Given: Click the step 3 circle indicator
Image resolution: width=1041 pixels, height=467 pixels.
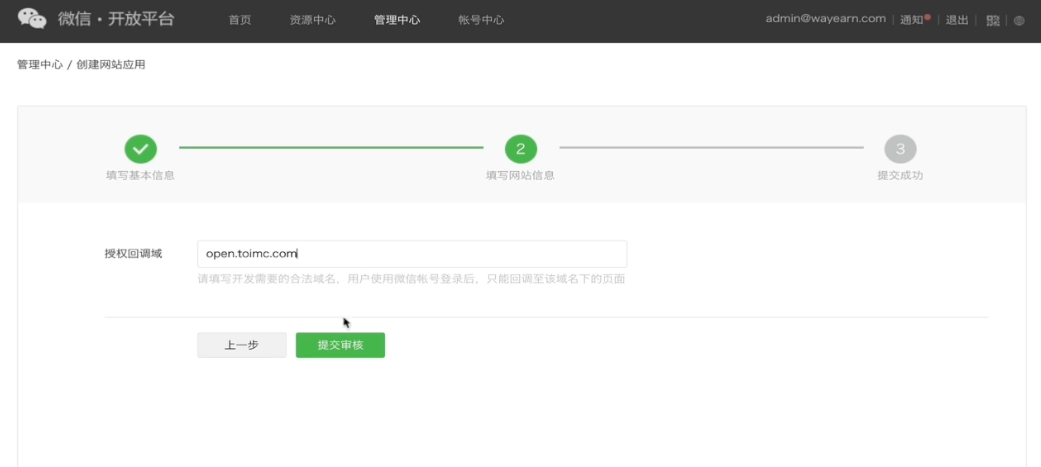Looking at the screenshot, I should [900, 149].
